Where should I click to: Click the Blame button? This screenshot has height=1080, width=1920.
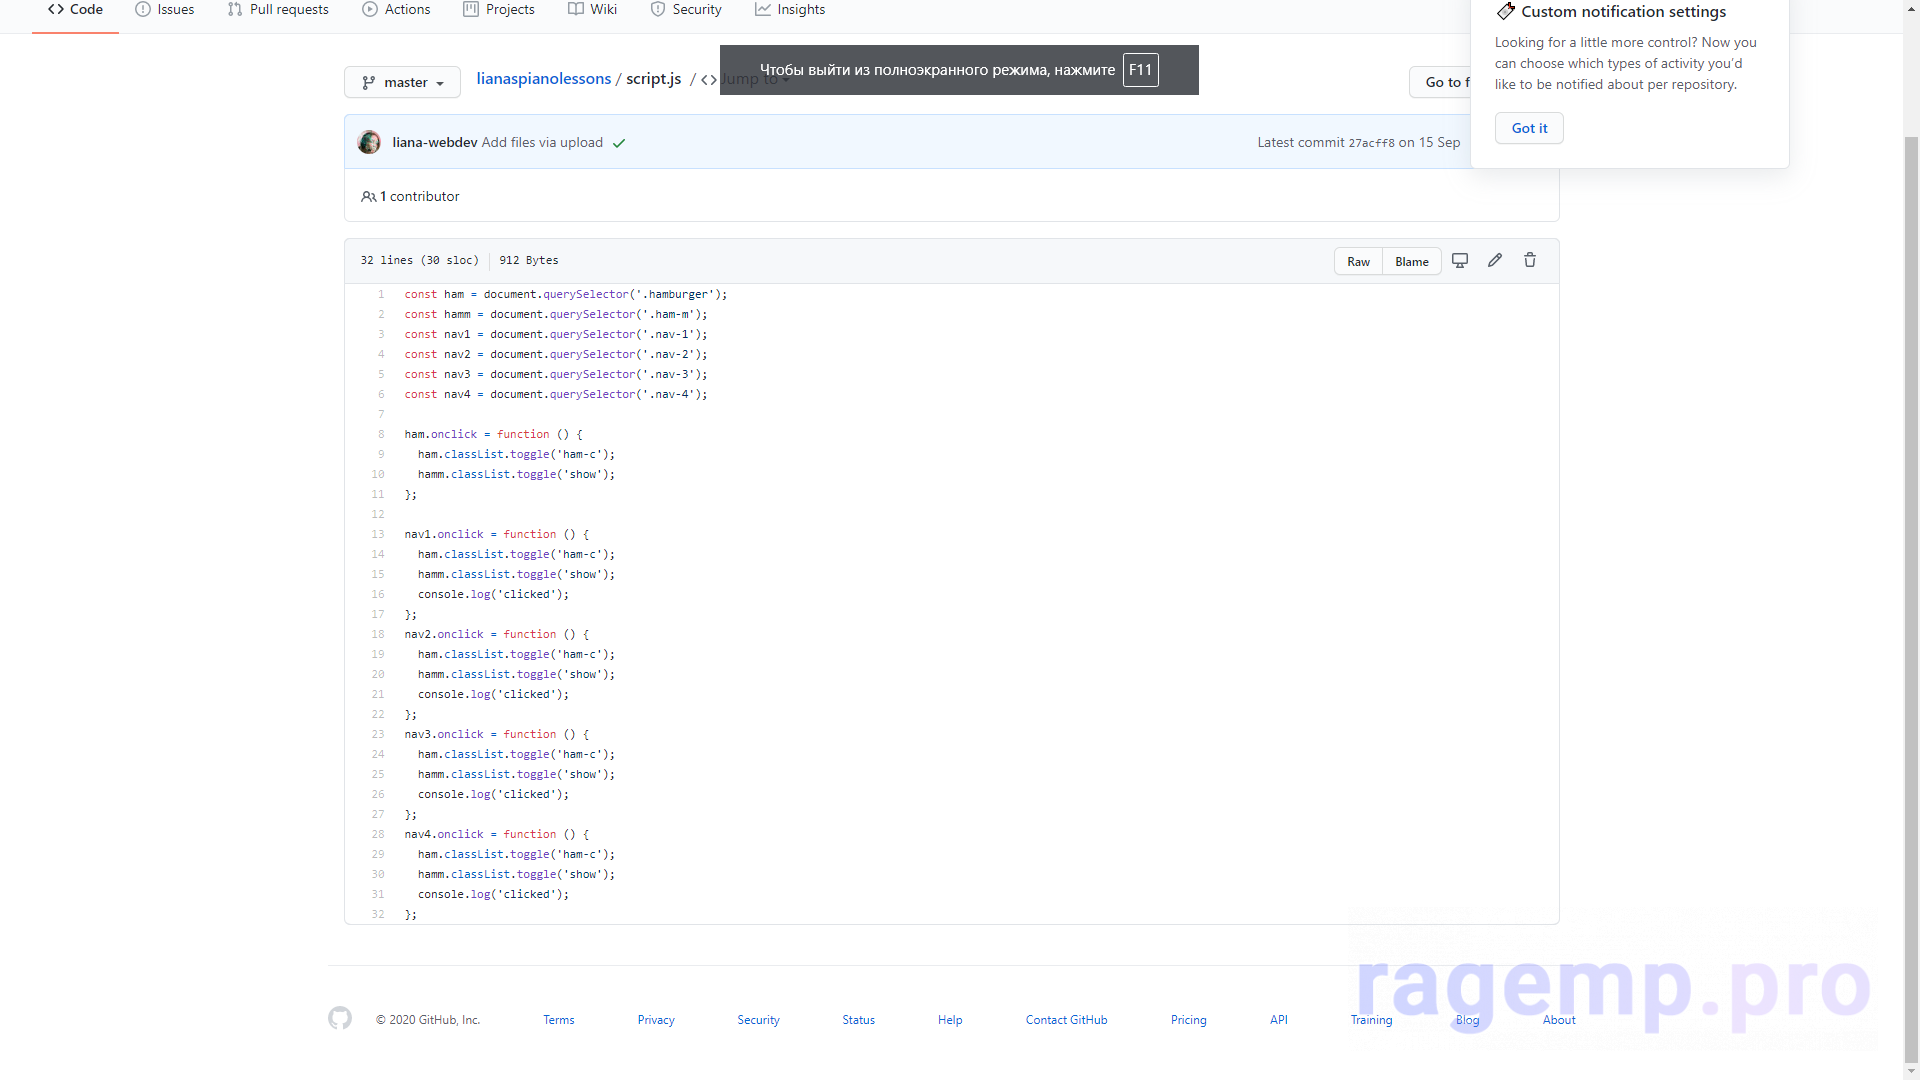click(1412, 261)
